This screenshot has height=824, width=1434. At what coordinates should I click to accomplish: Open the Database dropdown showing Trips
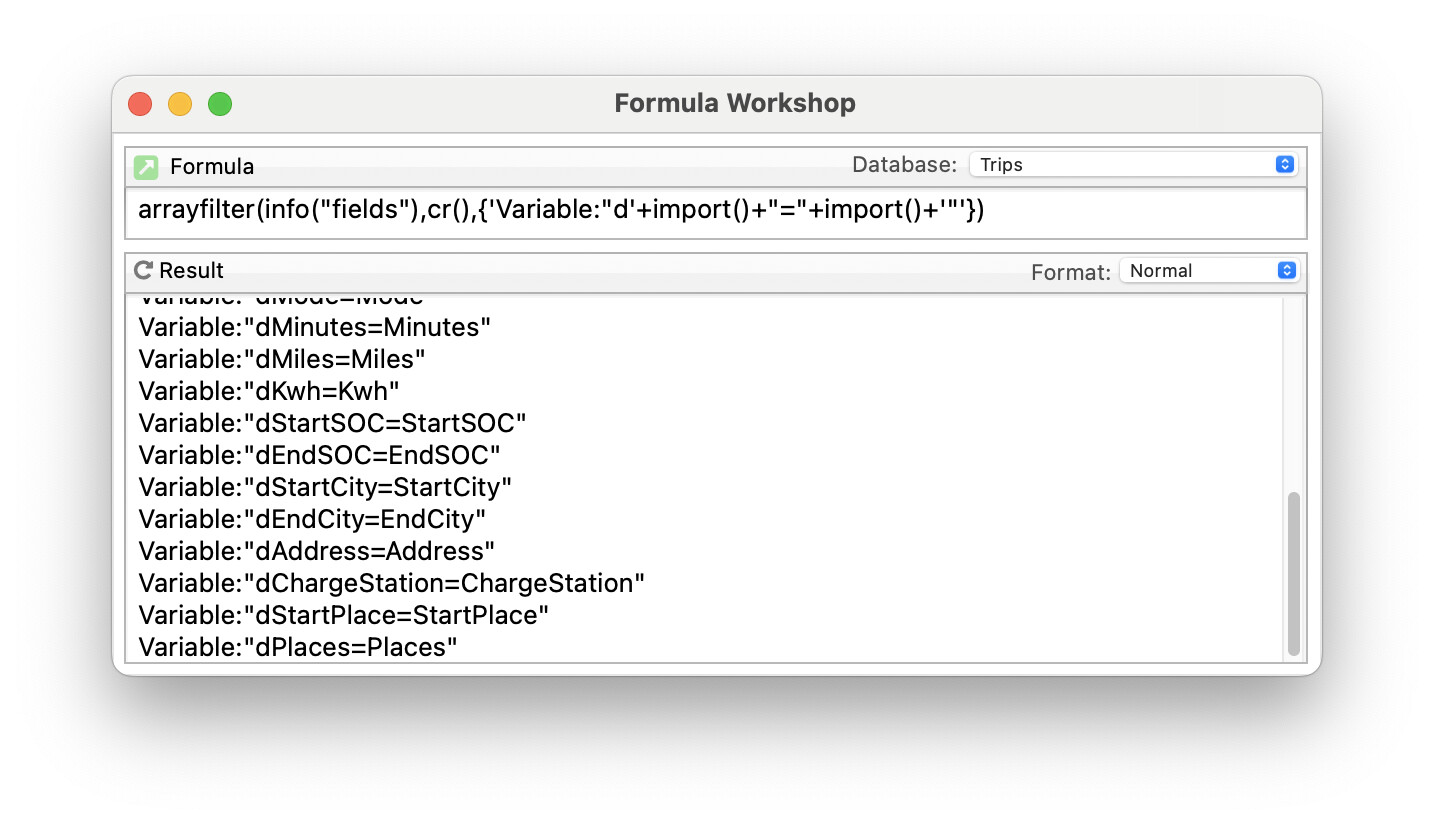click(1133, 165)
